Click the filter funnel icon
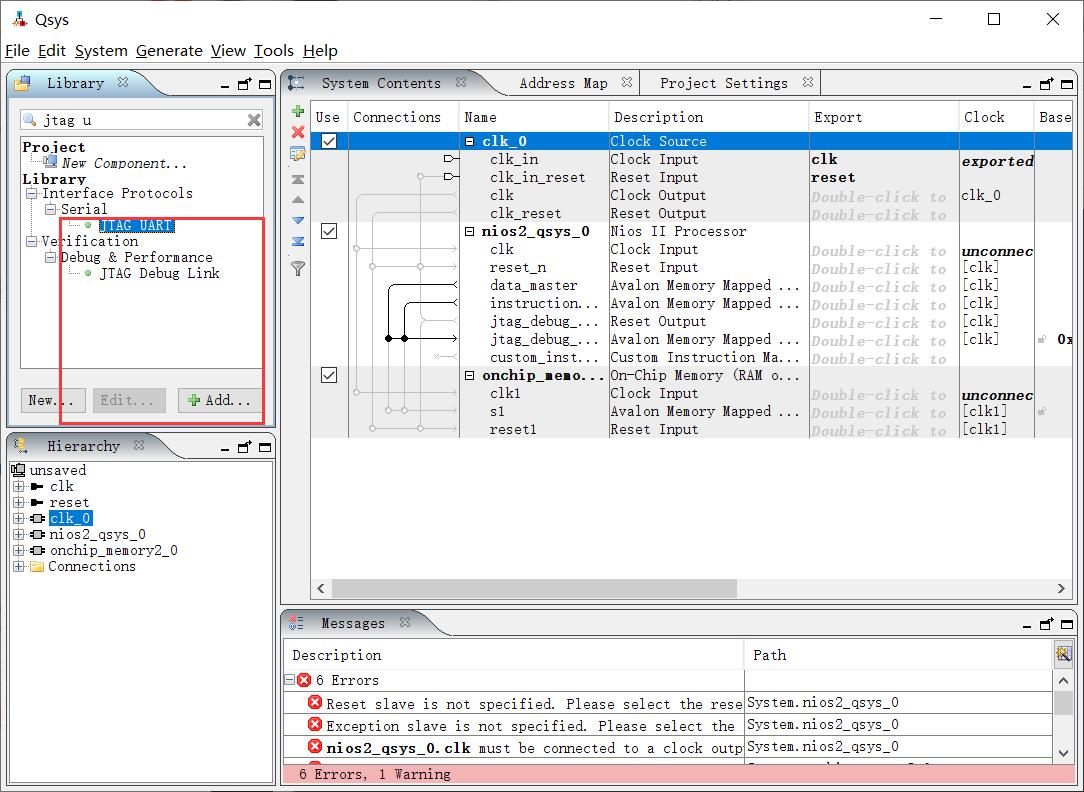This screenshot has height=792, width=1084. (298, 268)
